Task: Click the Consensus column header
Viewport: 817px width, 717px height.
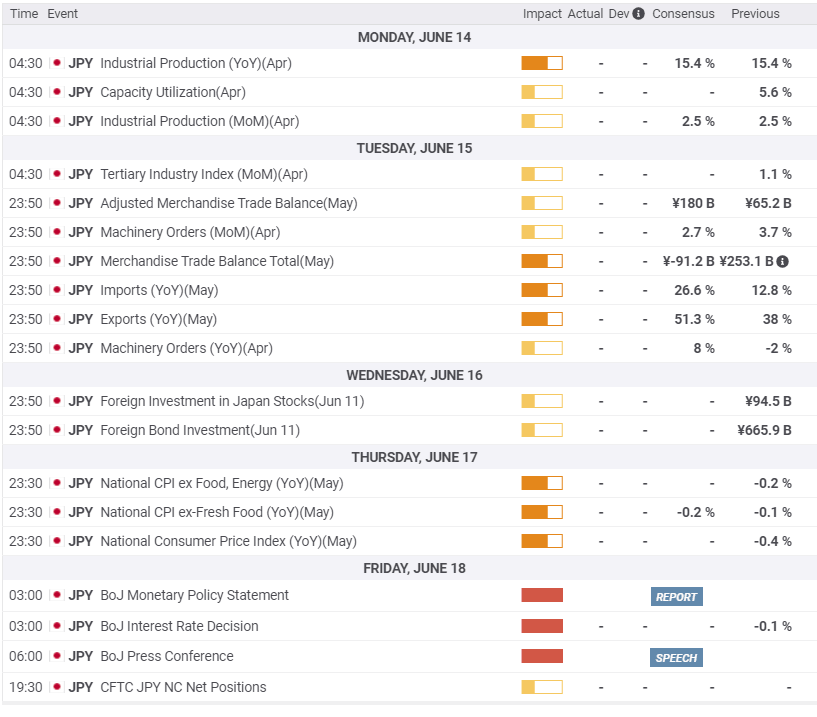Action: click(x=683, y=14)
